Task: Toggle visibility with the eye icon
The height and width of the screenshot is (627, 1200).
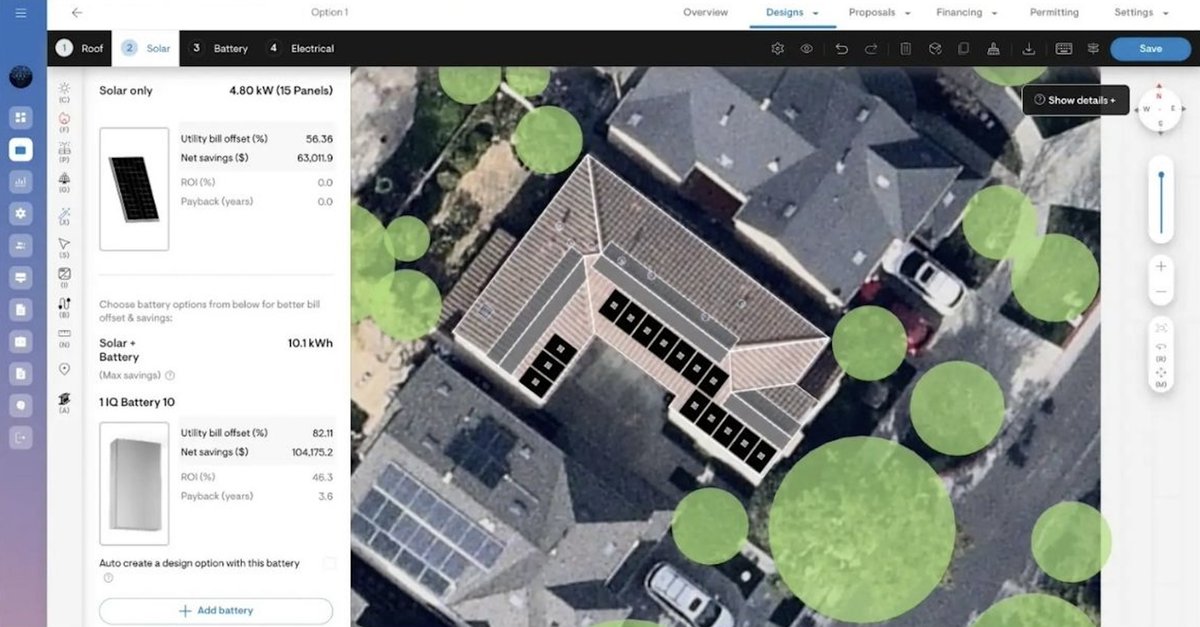Action: 806,48
